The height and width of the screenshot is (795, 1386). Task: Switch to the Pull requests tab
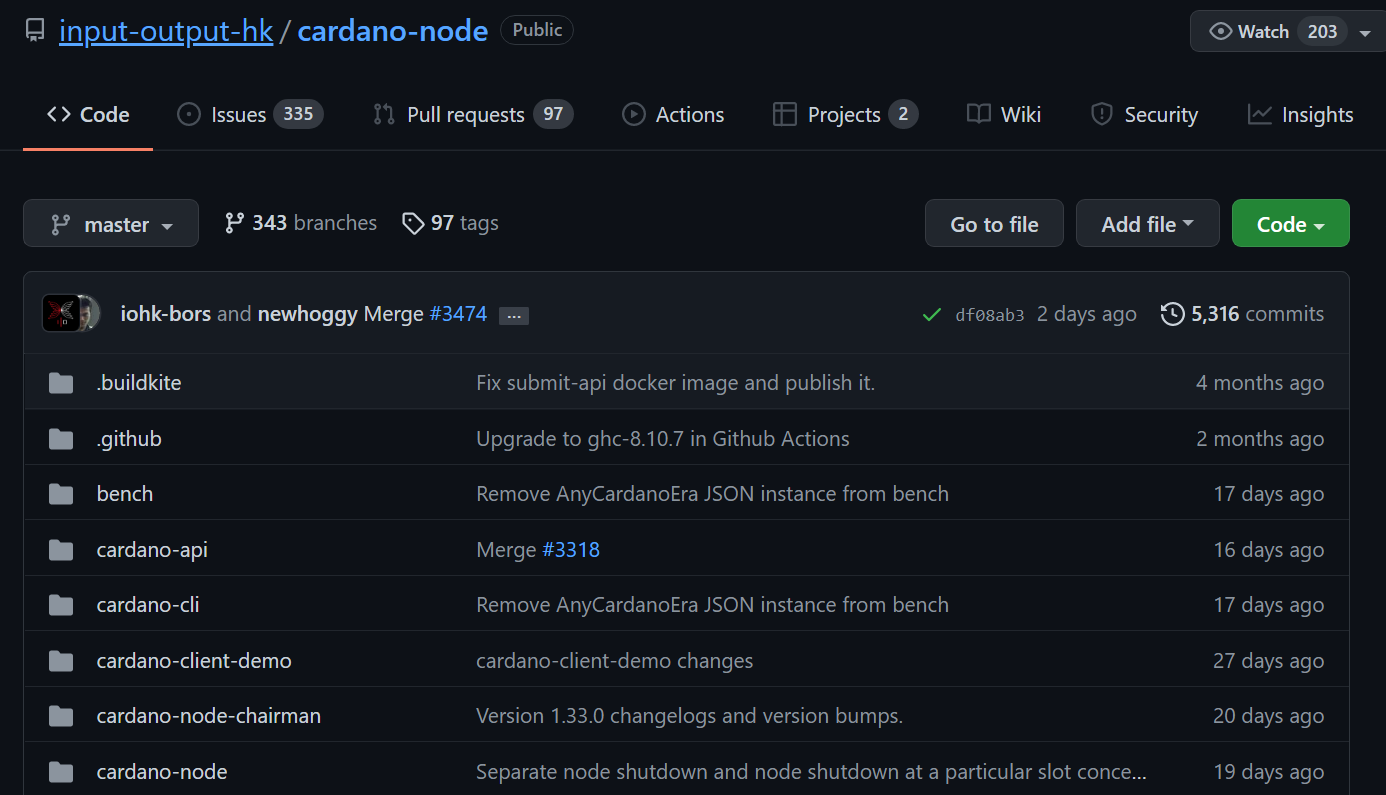click(465, 114)
